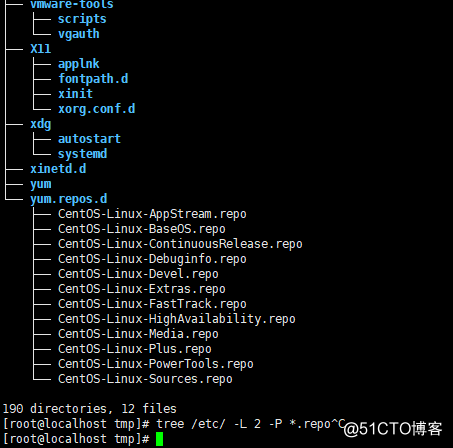Click CentOS-Linux-Devel.repo file name

pyautogui.click(x=138, y=274)
